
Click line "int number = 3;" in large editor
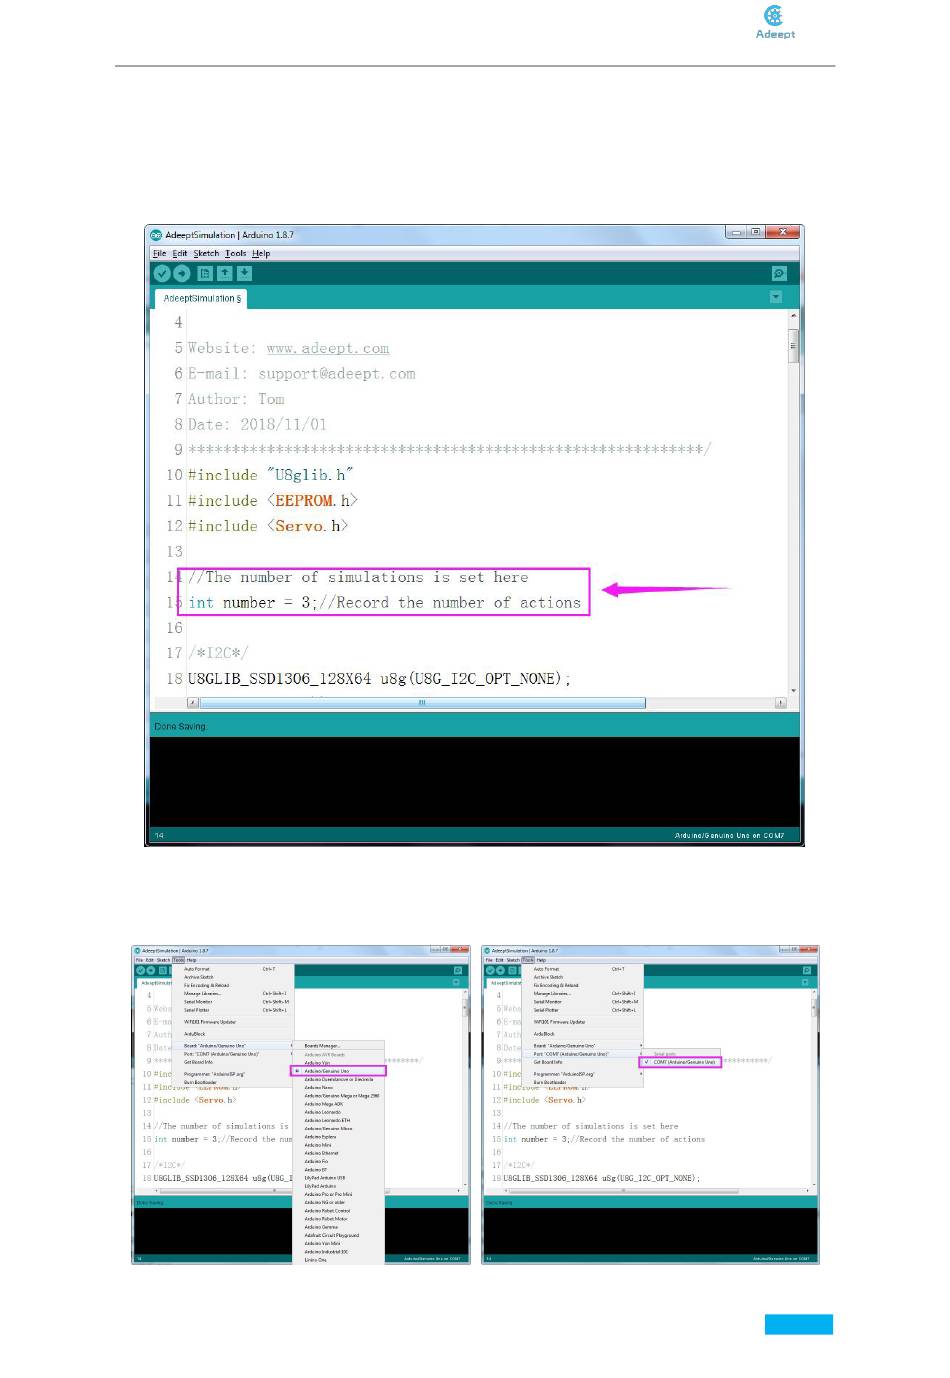[384, 603]
